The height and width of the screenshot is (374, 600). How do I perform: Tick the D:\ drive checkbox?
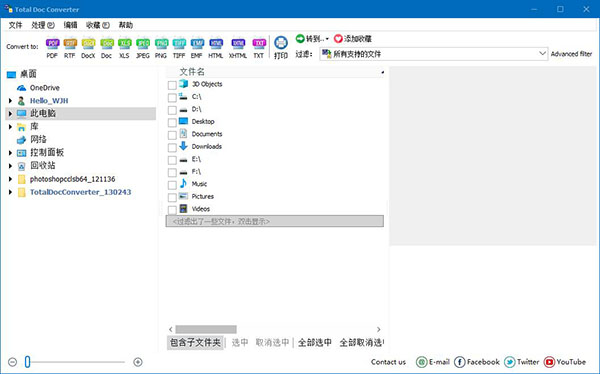pos(172,110)
